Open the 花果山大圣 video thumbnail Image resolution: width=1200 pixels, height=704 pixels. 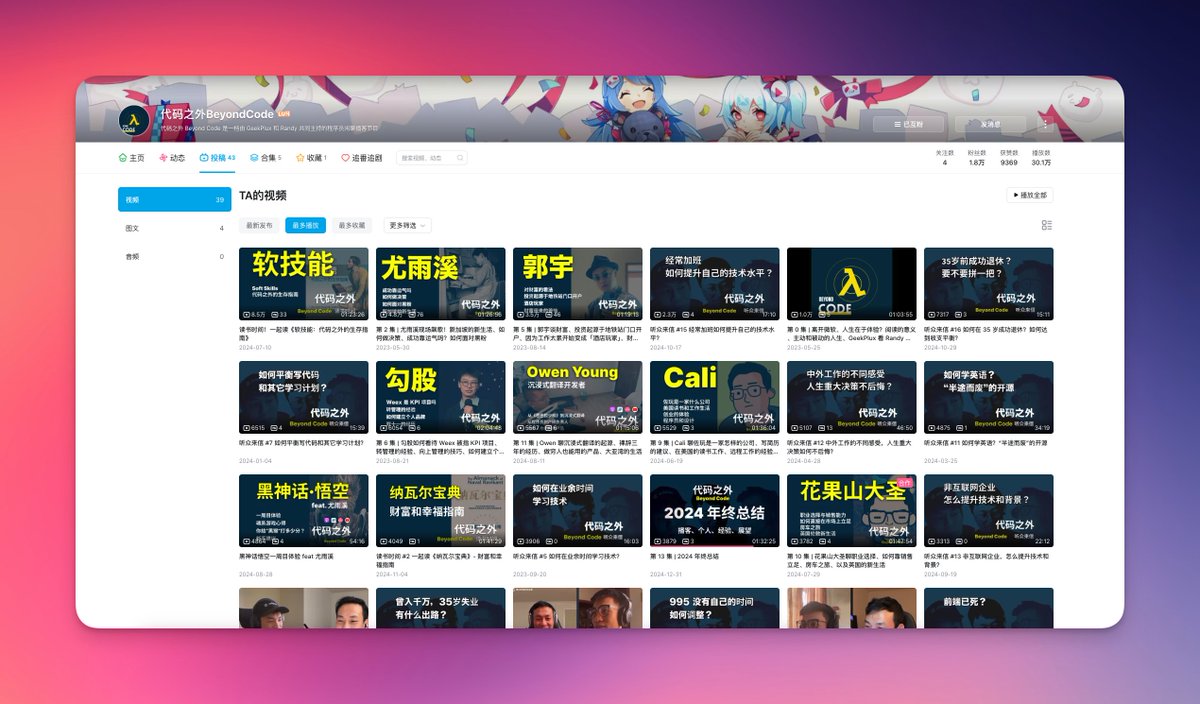click(851, 511)
